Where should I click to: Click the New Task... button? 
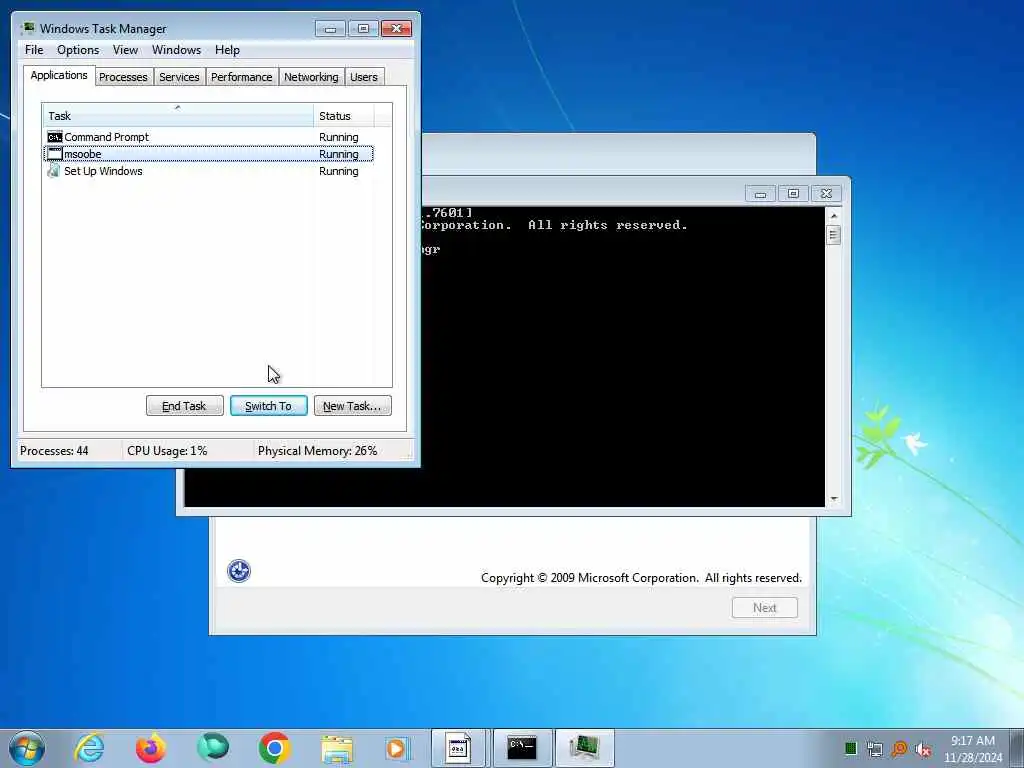click(x=353, y=406)
